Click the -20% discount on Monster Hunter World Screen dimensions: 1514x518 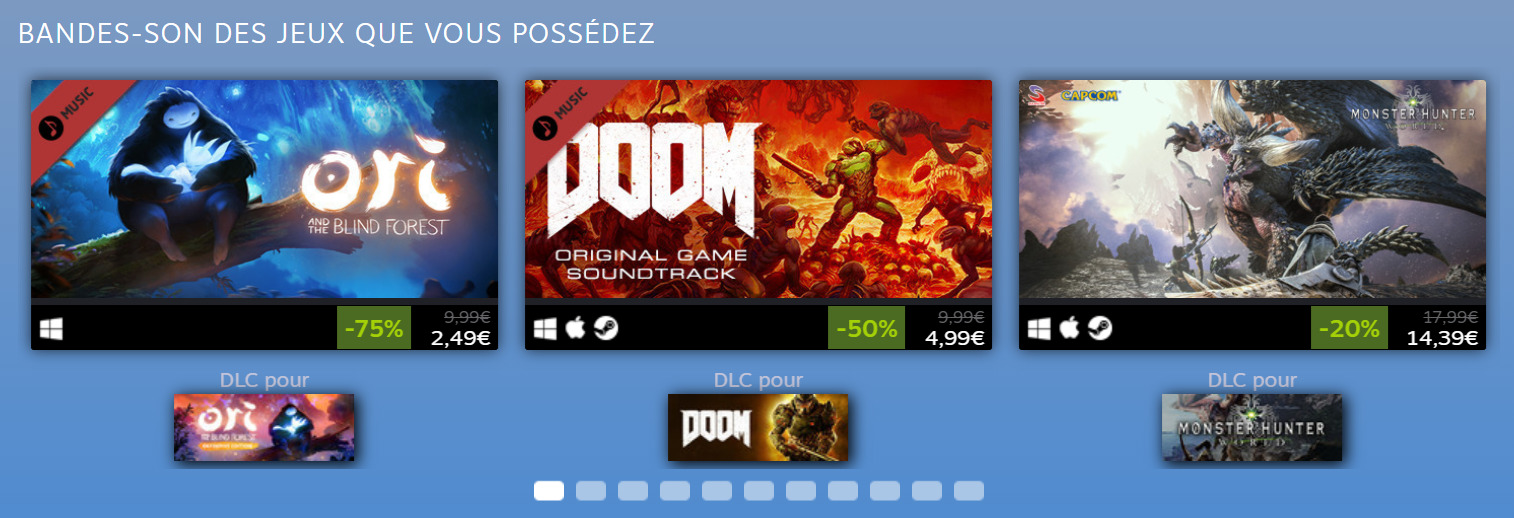(x=1350, y=328)
